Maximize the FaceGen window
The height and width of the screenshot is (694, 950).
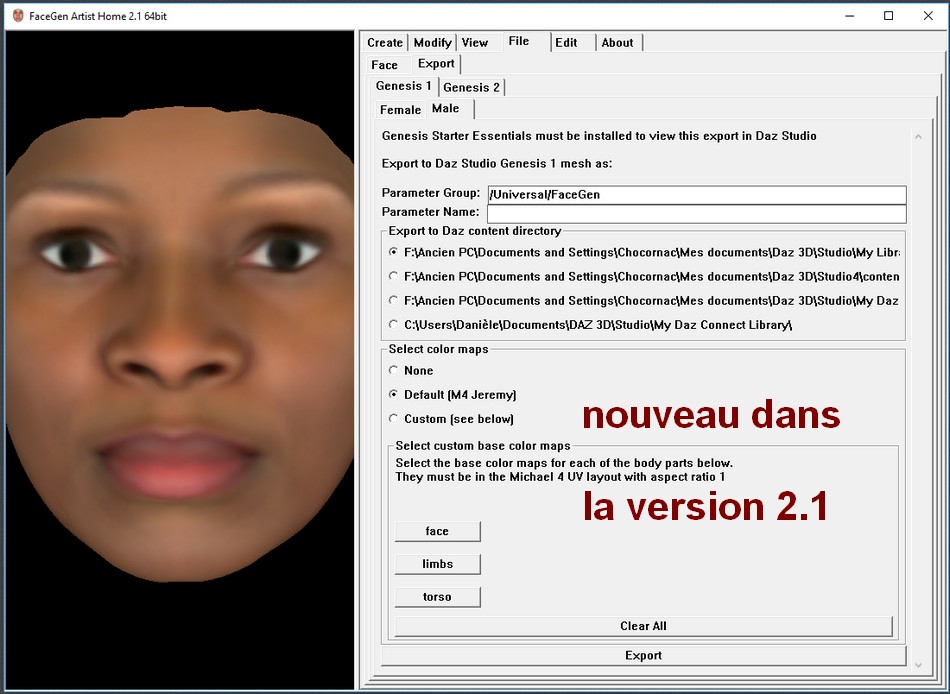coord(888,16)
